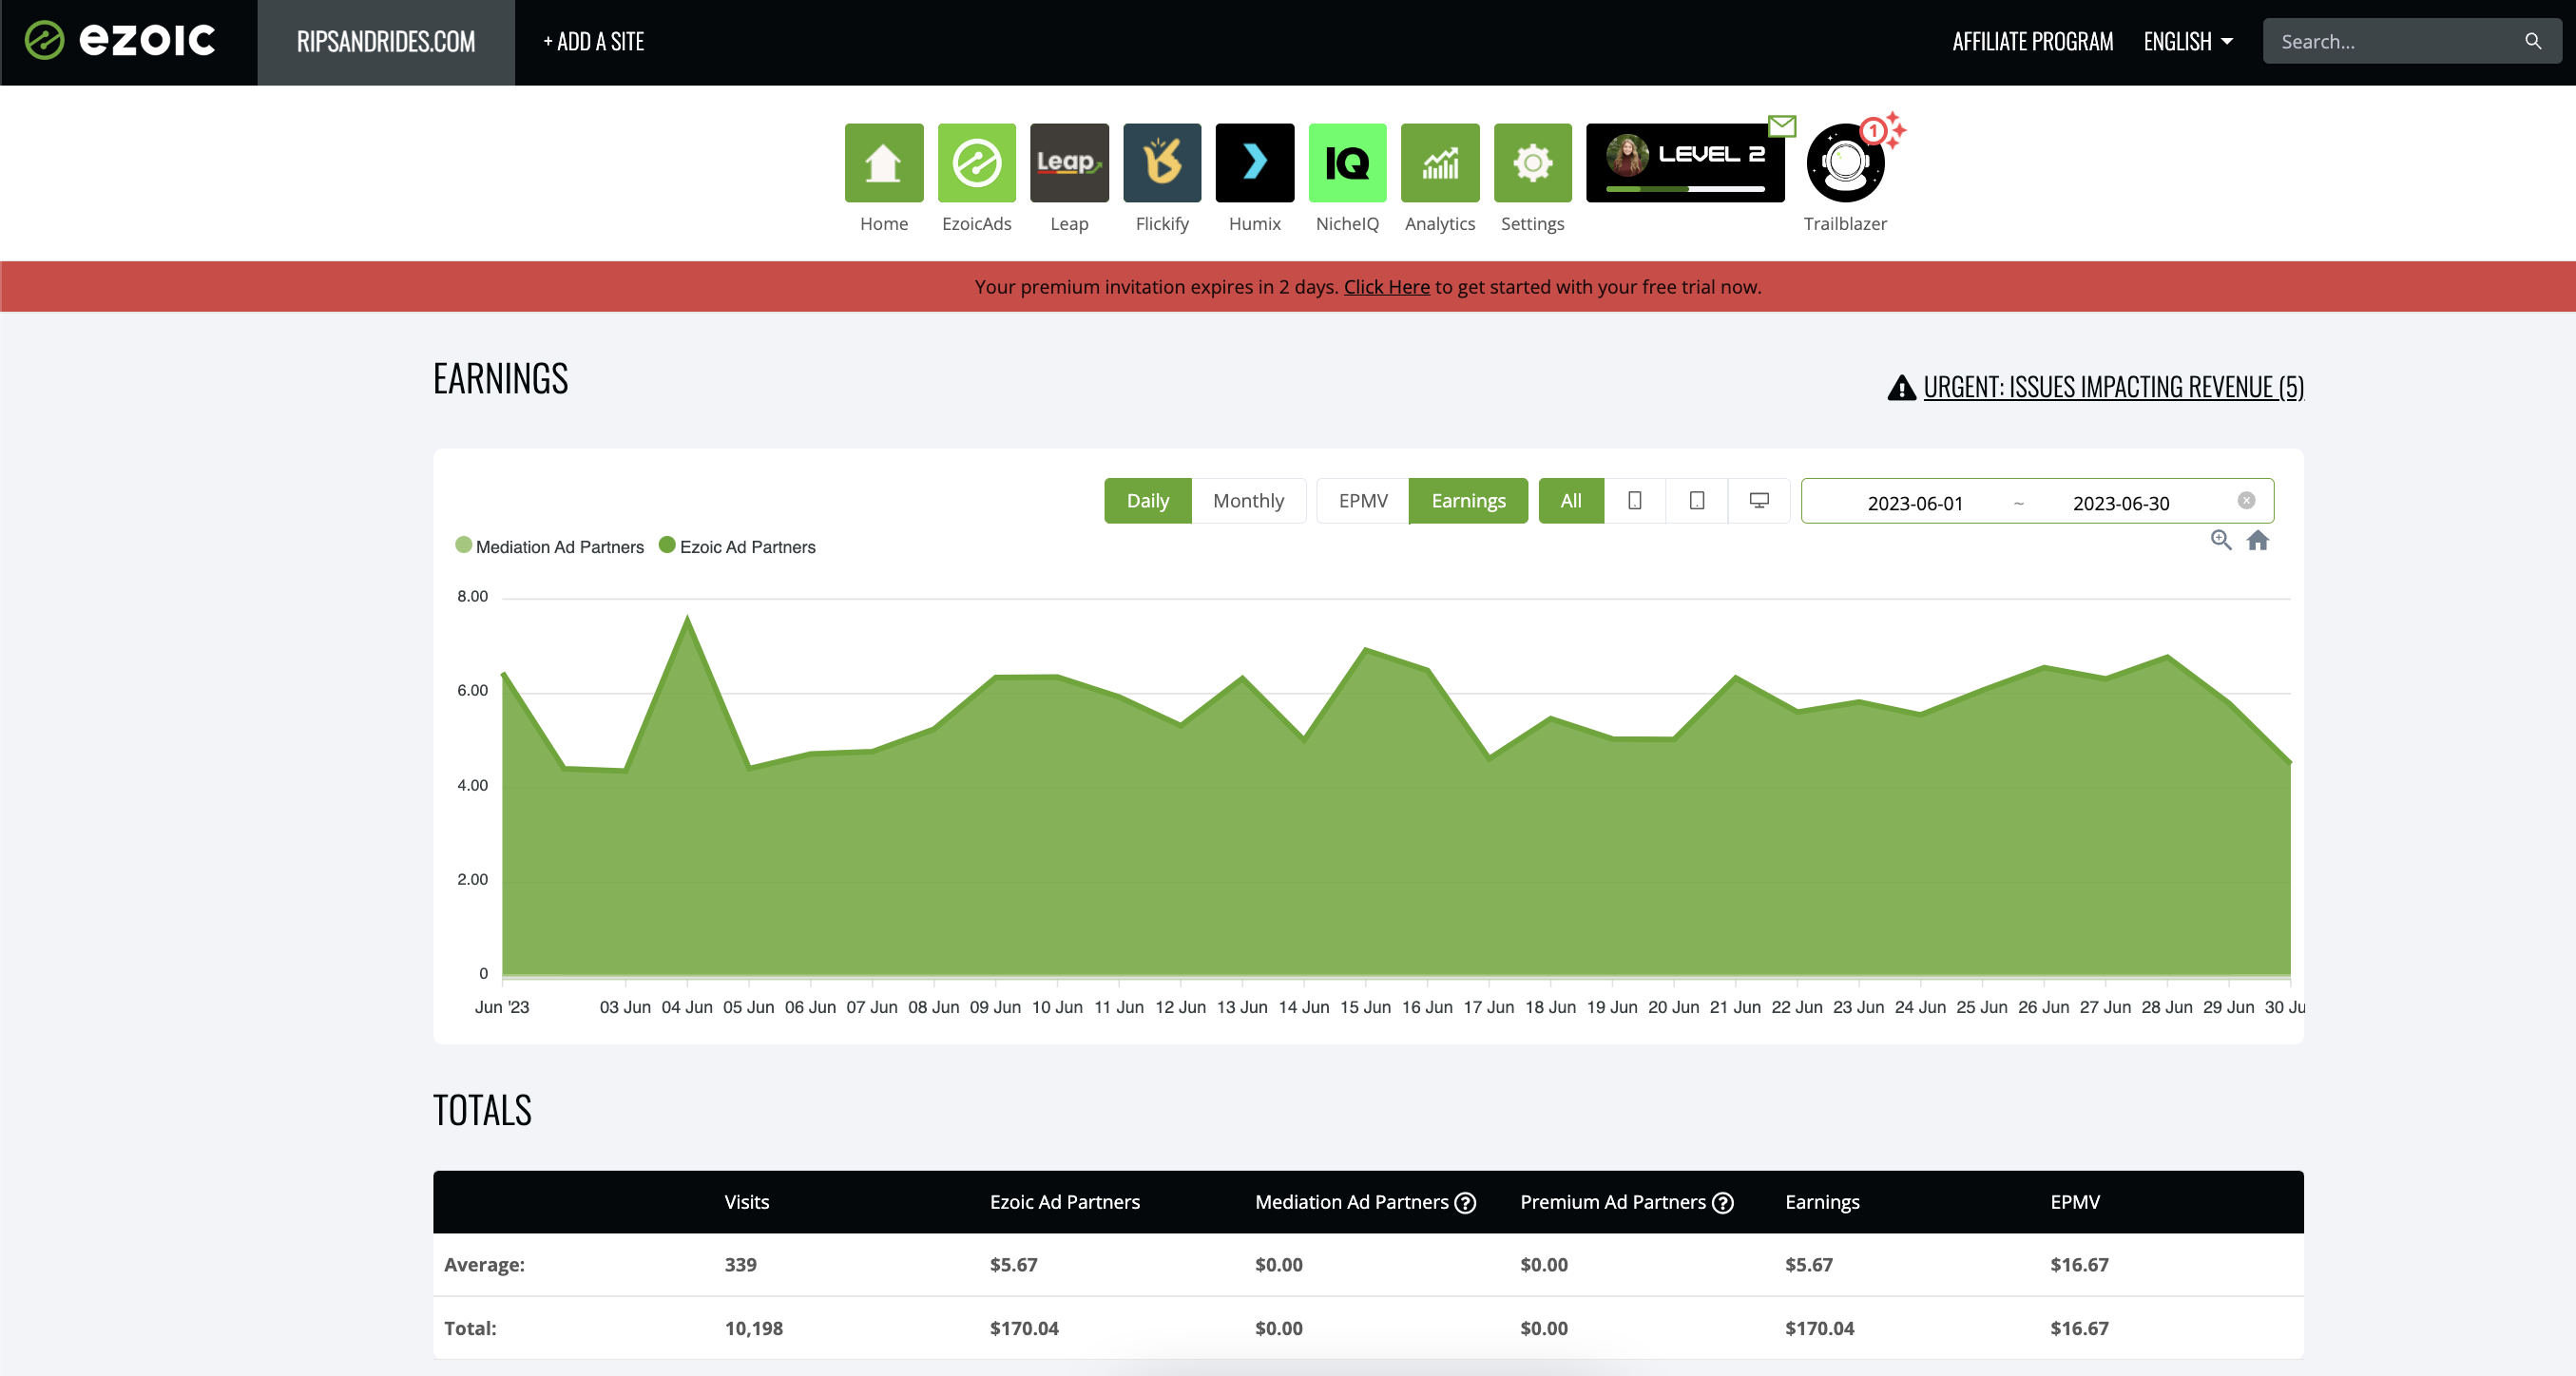Viewport: 2576px width, 1376px height.
Task: Show EPMV in the chart
Action: click(x=1363, y=501)
